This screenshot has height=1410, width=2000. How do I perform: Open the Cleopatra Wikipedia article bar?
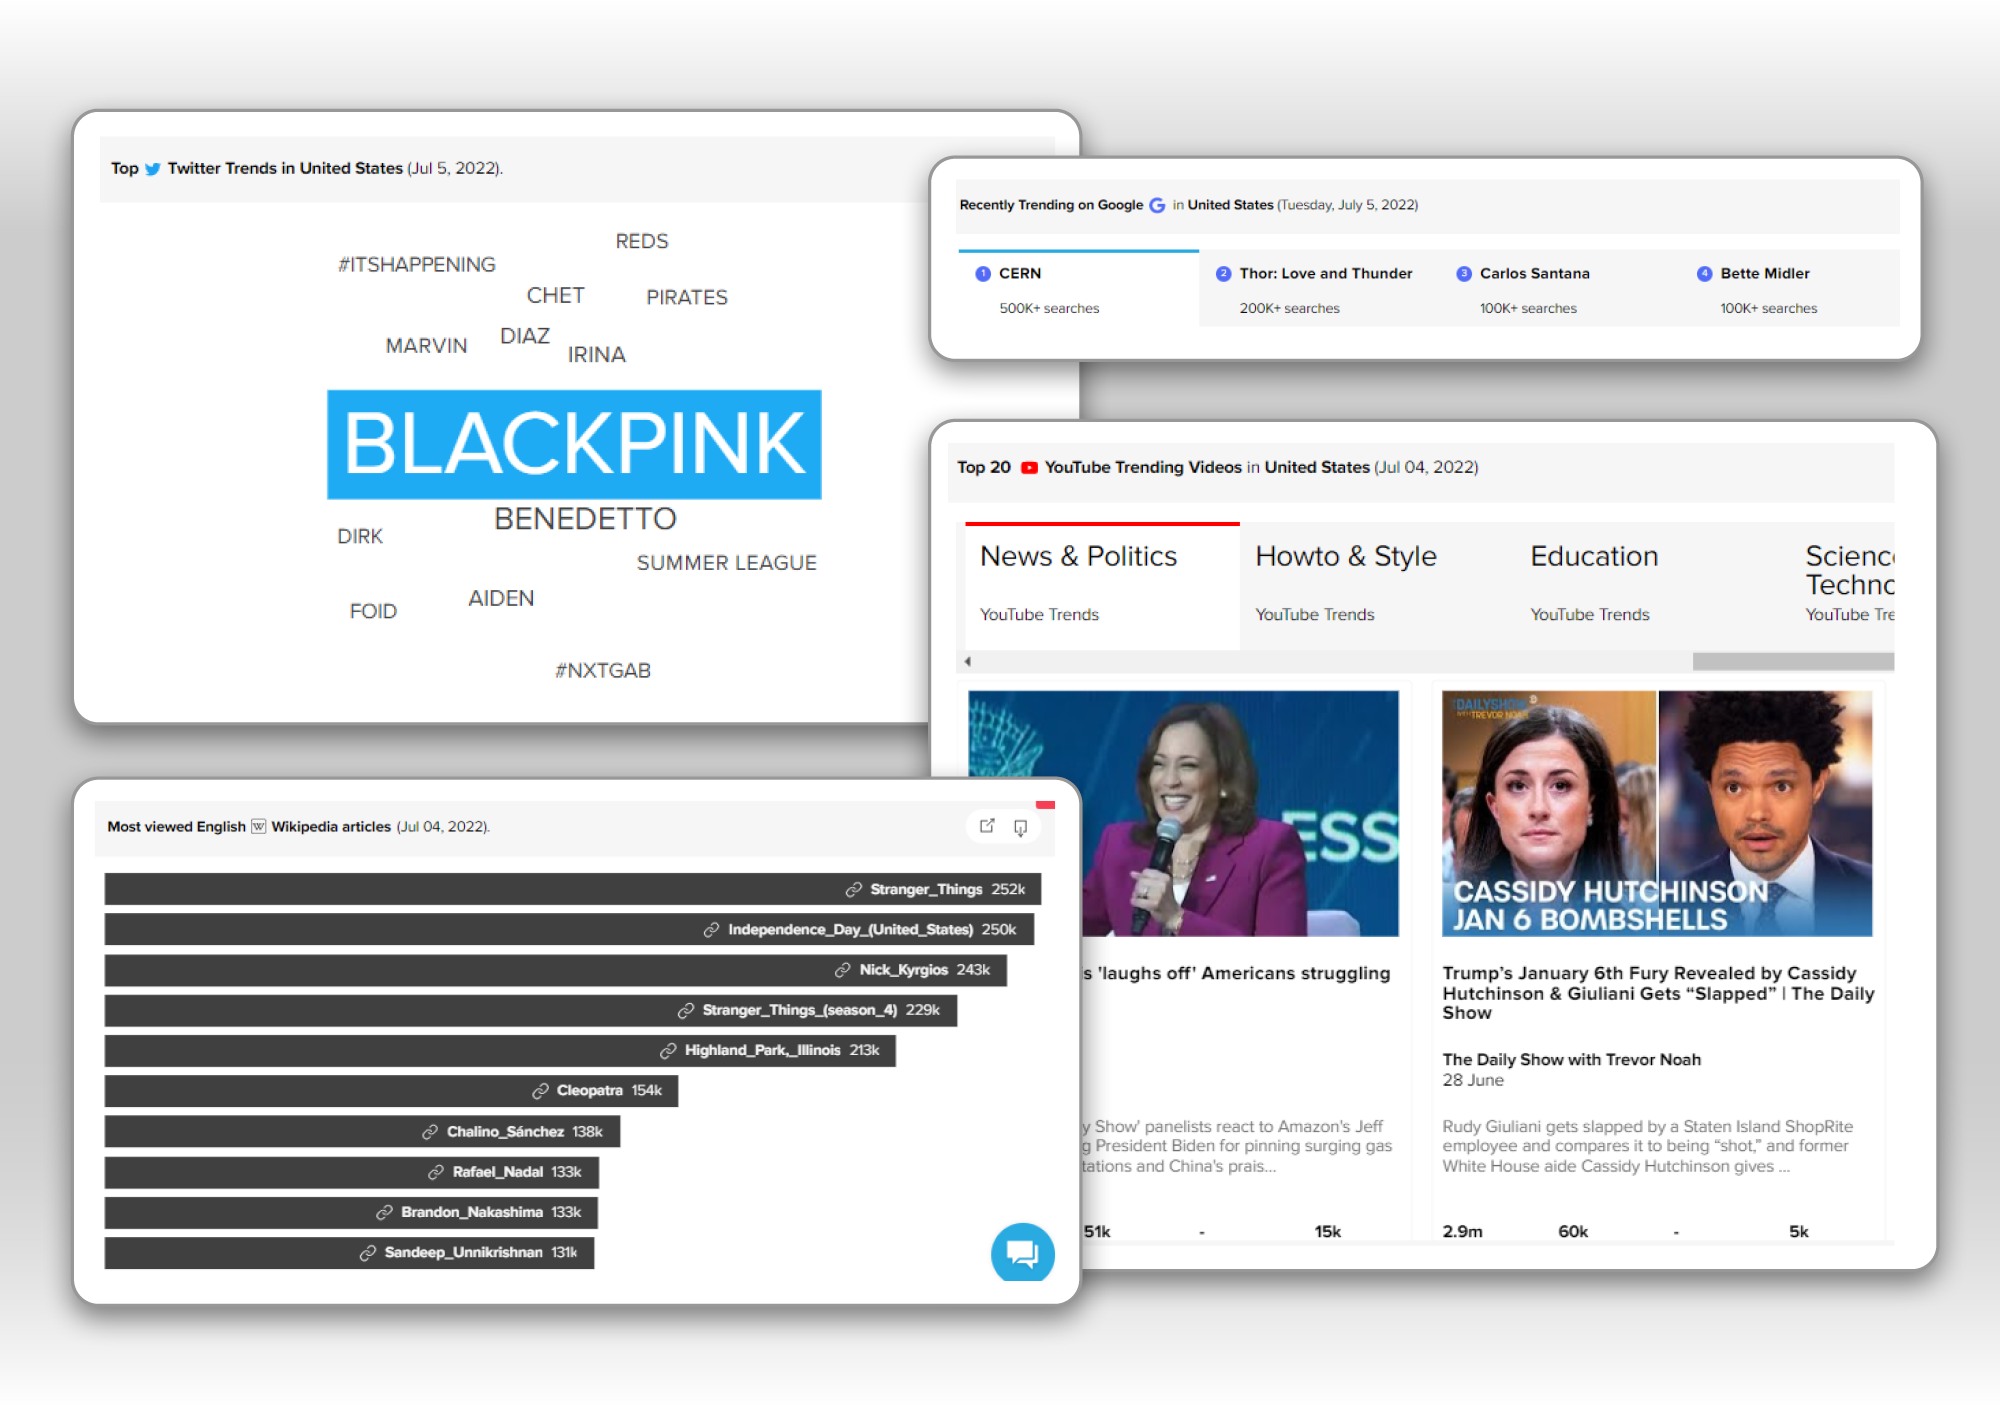coord(391,1091)
